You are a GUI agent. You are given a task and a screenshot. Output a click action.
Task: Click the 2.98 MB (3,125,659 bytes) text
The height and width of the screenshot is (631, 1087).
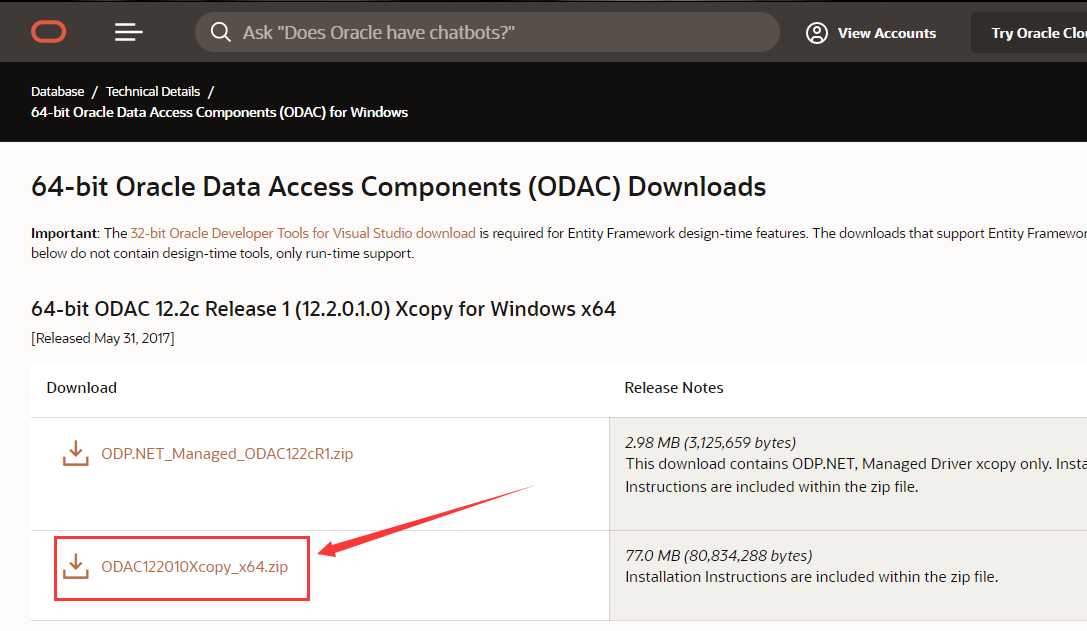click(x=711, y=442)
